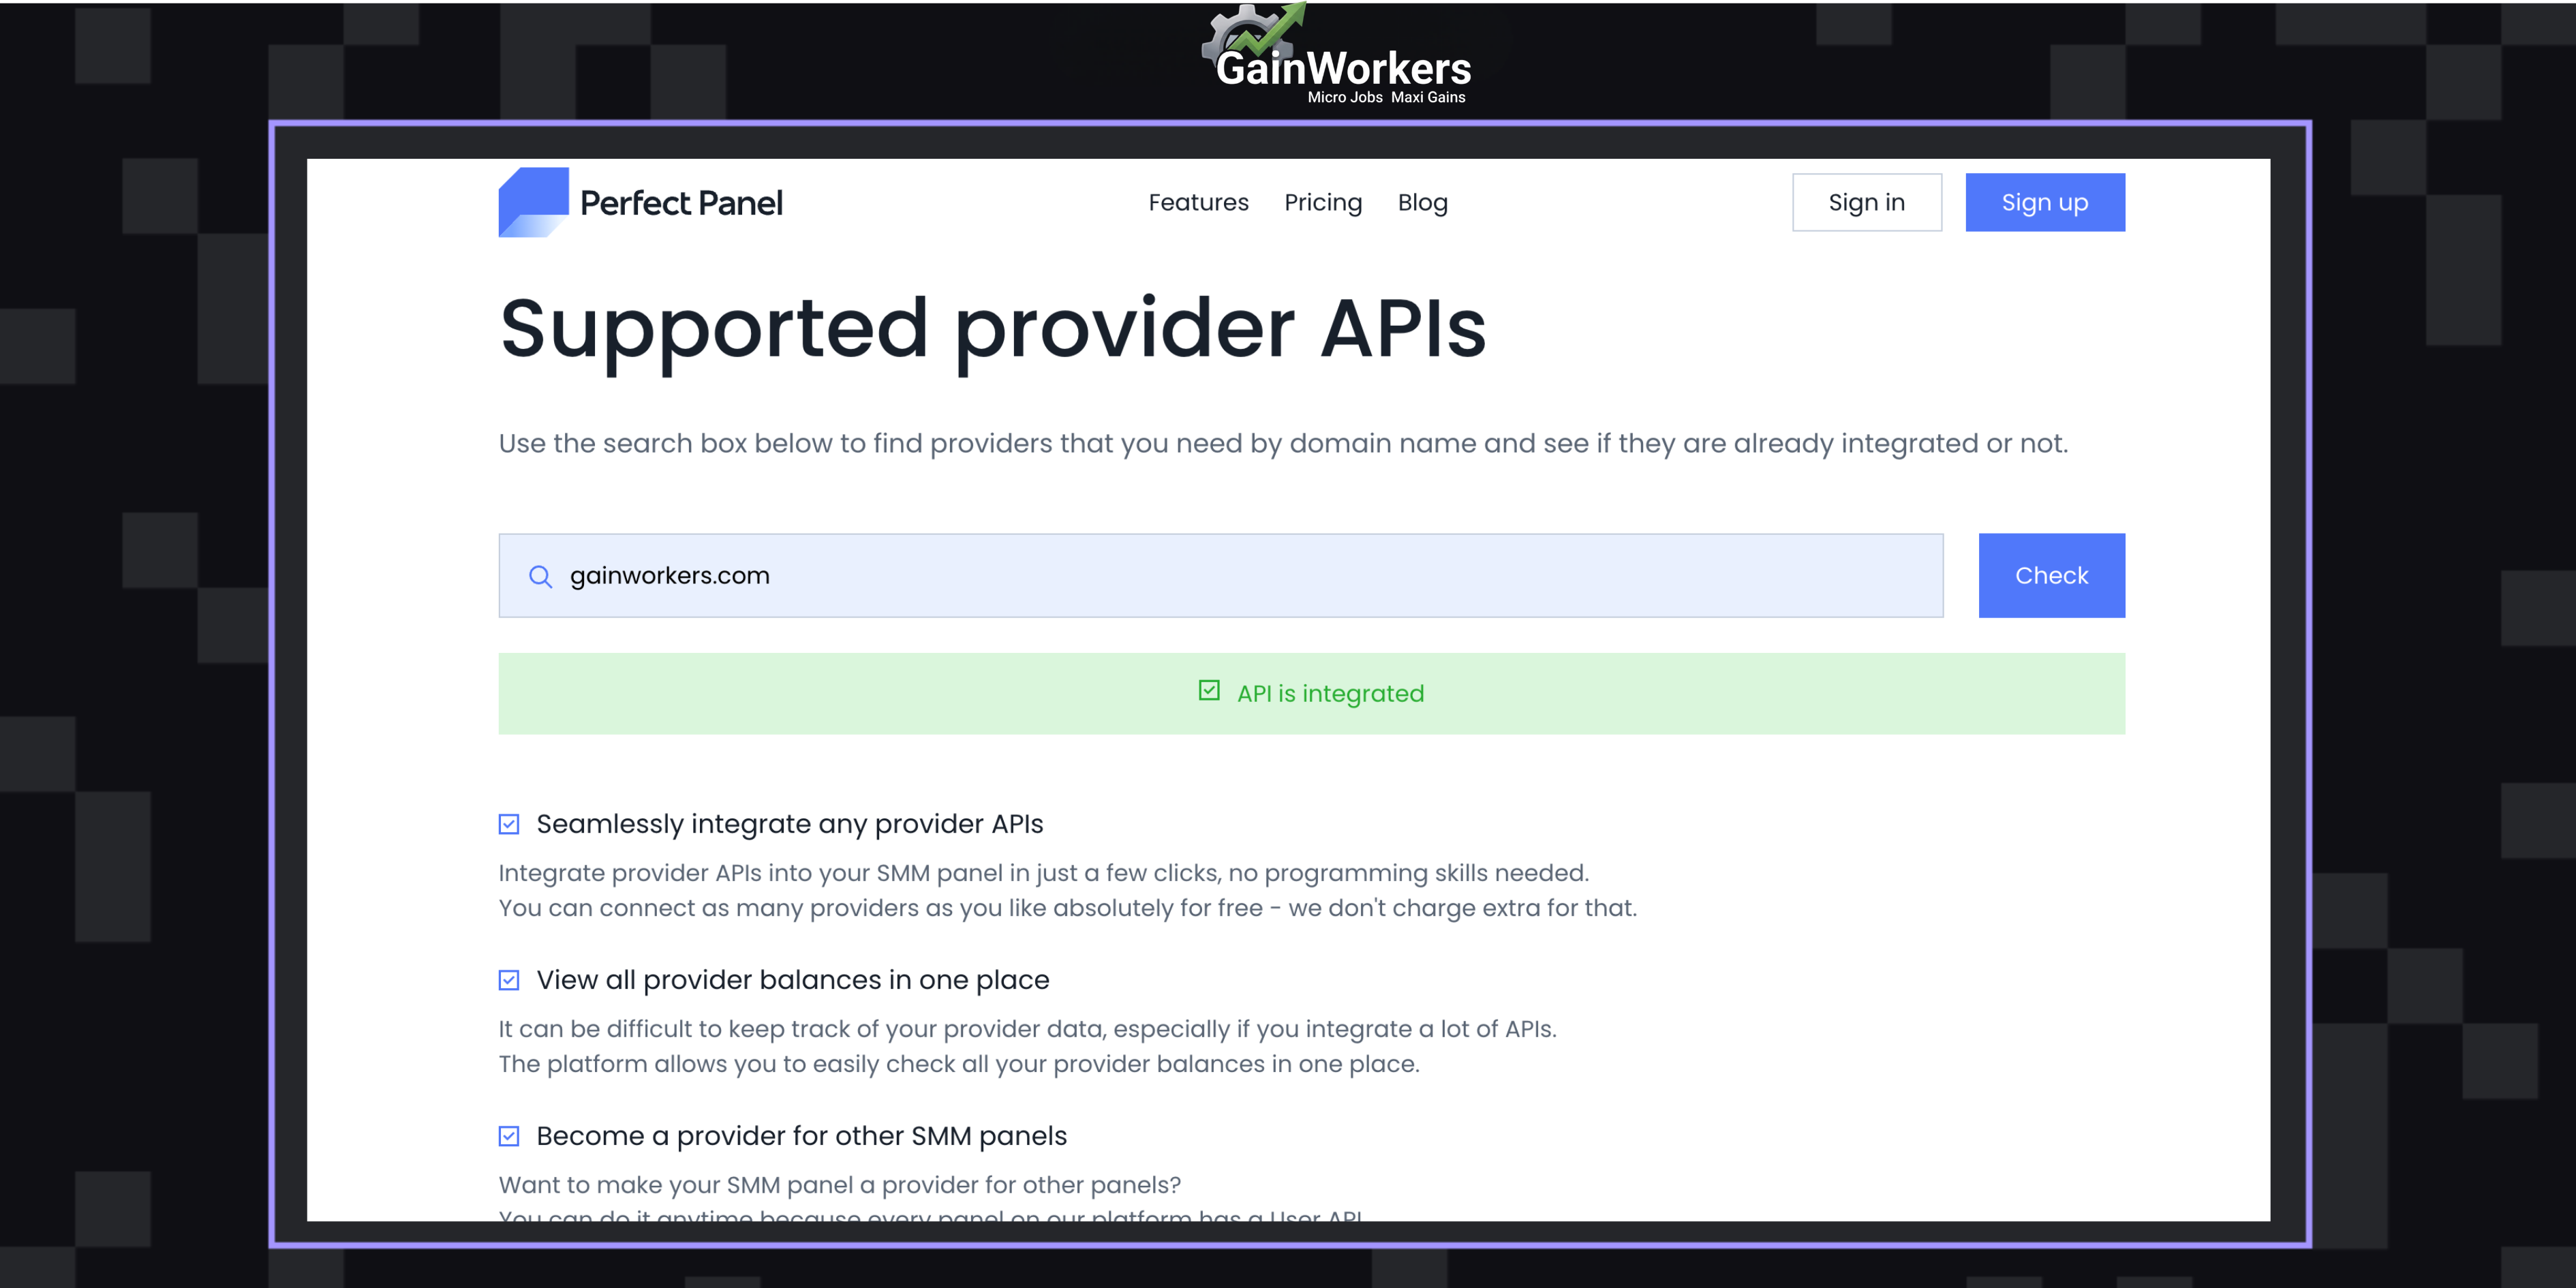2576x1288 pixels.
Task: Click the Sign in button
Action: click(1866, 203)
